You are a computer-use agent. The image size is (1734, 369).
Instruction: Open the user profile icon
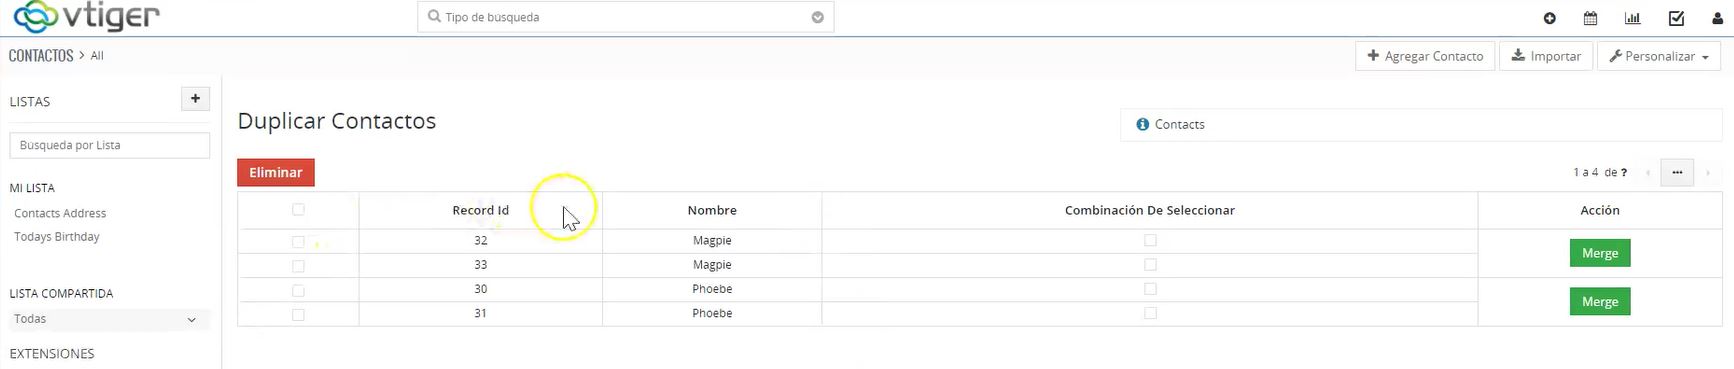point(1717,18)
